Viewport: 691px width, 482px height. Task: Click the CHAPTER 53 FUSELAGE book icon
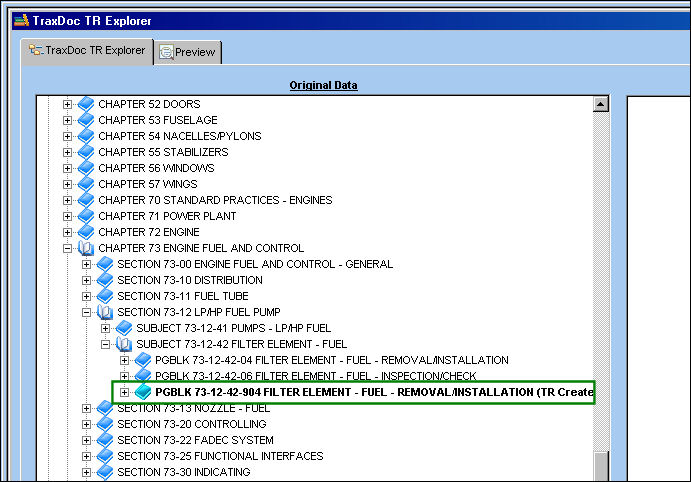[86, 120]
